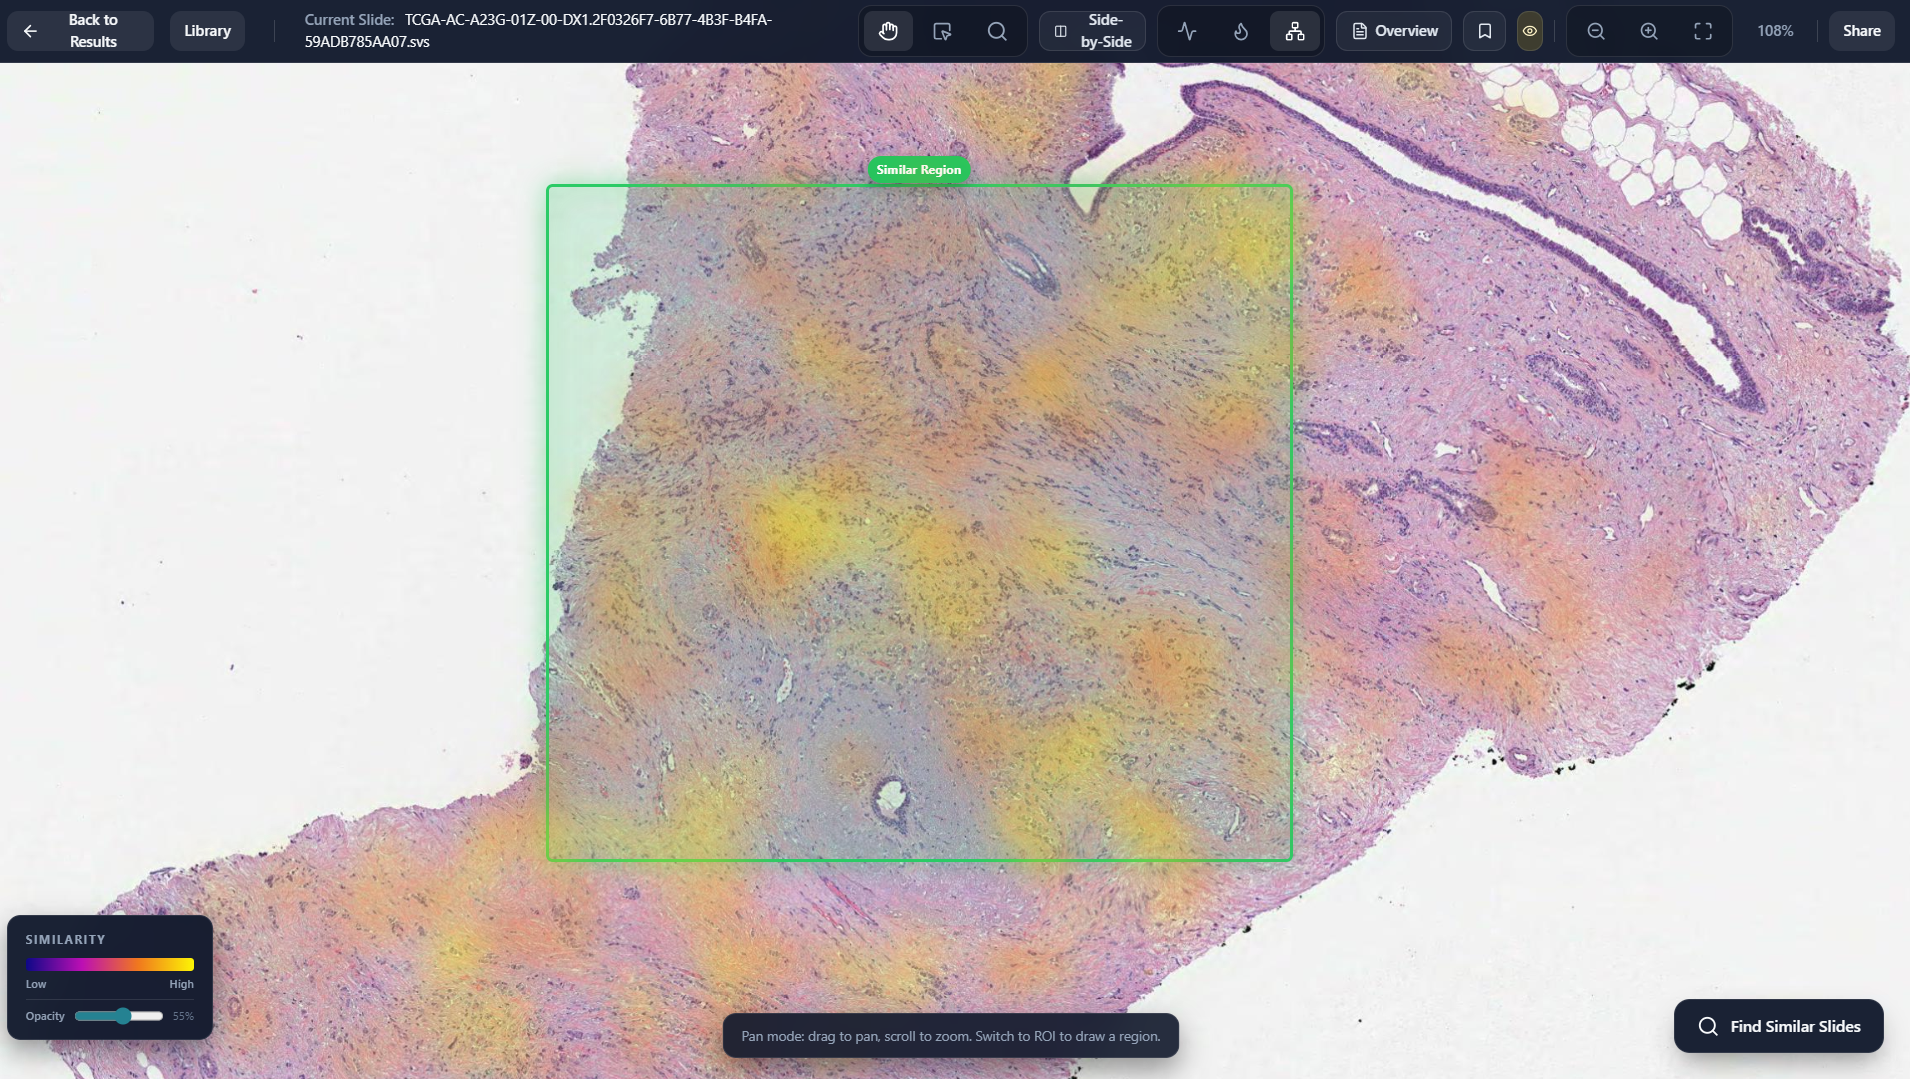Screen dimensions: 1910x1079
Task: Click the heatmap flame icon
Action: pyautogui.click(x=1241, y=31)
